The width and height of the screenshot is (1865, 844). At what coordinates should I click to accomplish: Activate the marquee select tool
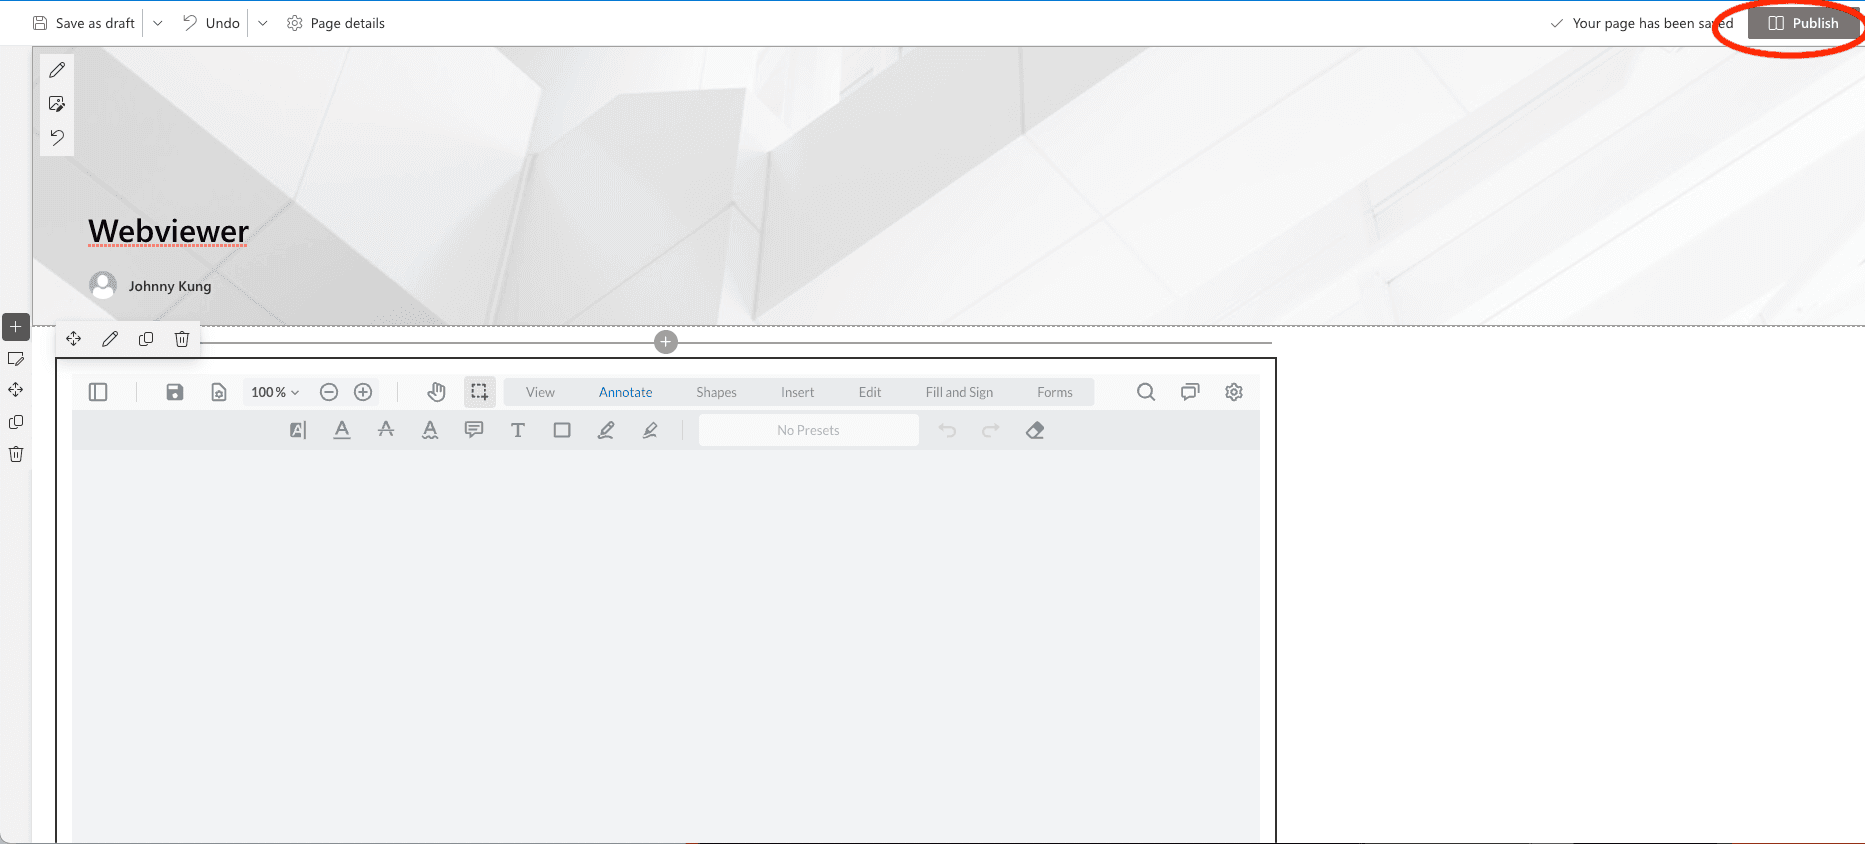pyautogui.click(x=480, y=392)
